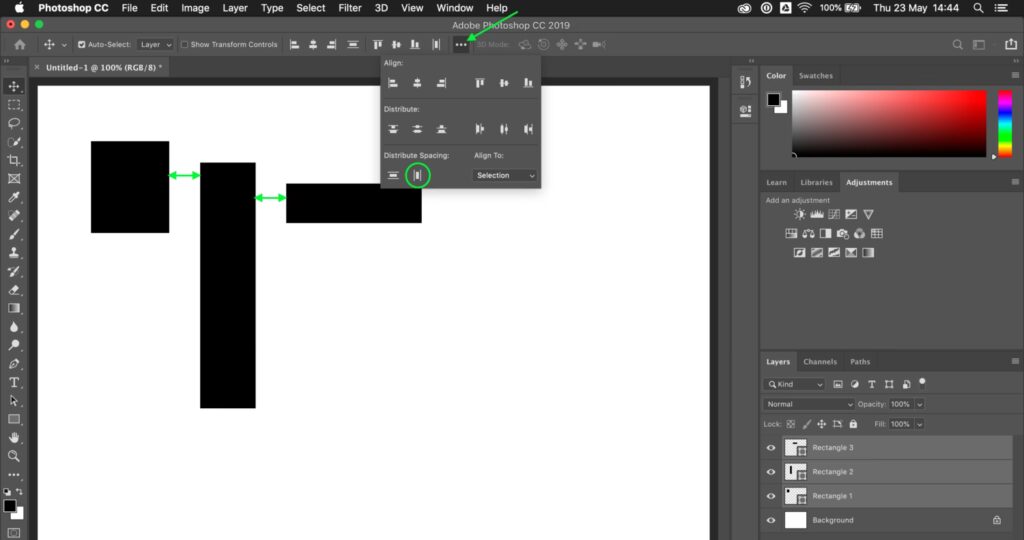Switch to the Channels tab
Image resolution: width=1024 pixels, height=540 pixels.
point(819,362)
